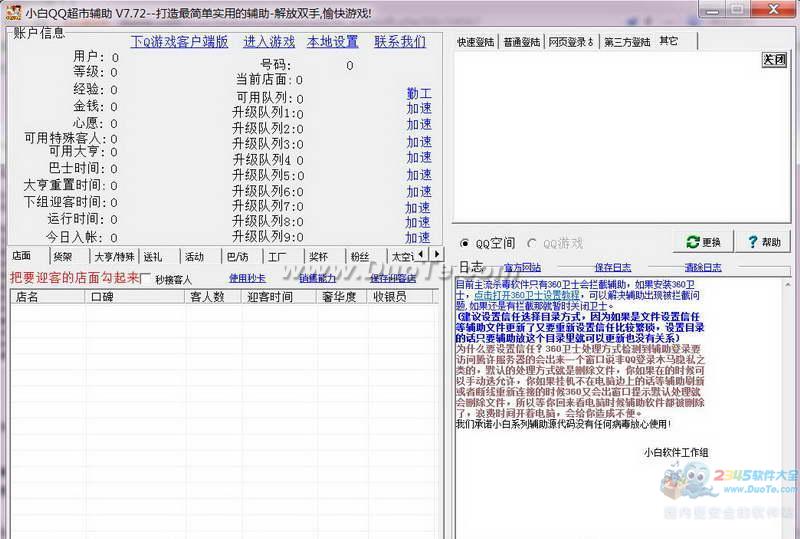Open help via the 帮助 question-mark button

764,242
